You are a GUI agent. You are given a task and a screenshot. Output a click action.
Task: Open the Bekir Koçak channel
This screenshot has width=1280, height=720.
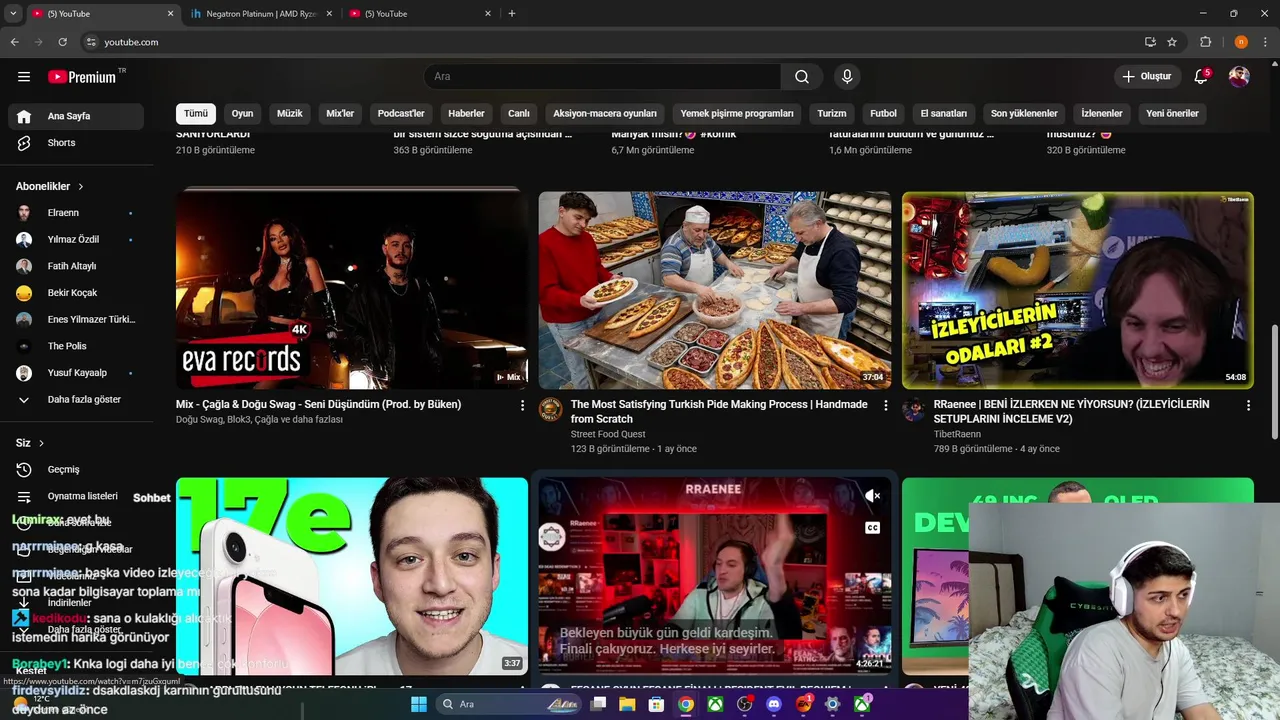[76, 293]
